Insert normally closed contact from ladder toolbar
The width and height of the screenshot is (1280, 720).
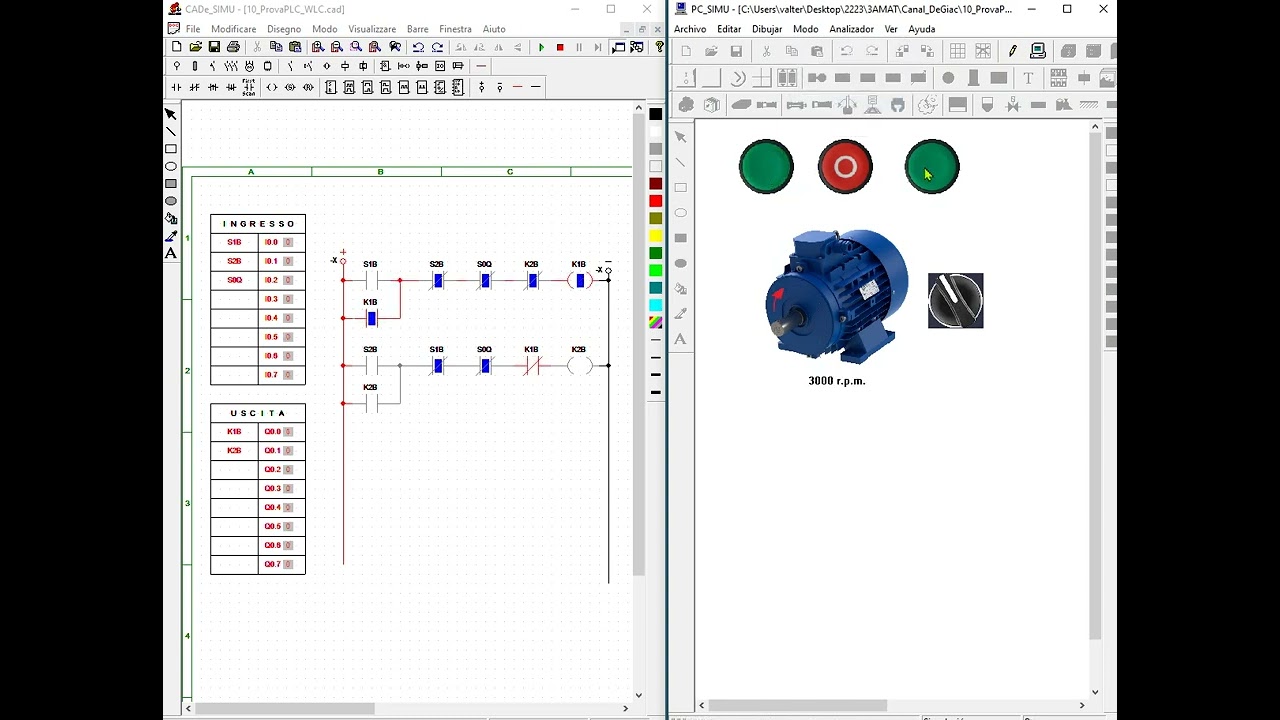click(194, 87)
